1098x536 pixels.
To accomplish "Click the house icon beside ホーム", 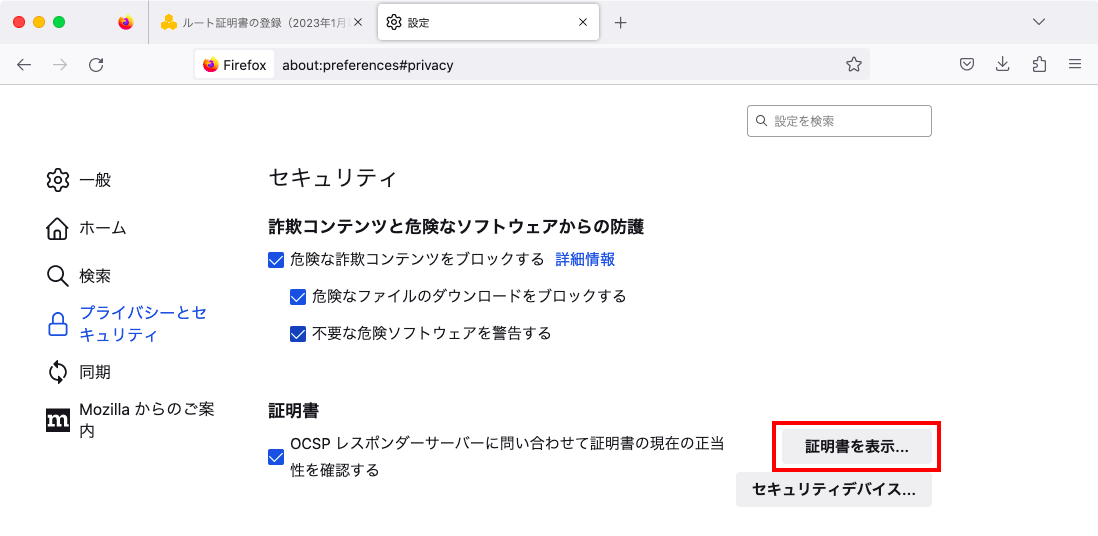I will point(57,228).
